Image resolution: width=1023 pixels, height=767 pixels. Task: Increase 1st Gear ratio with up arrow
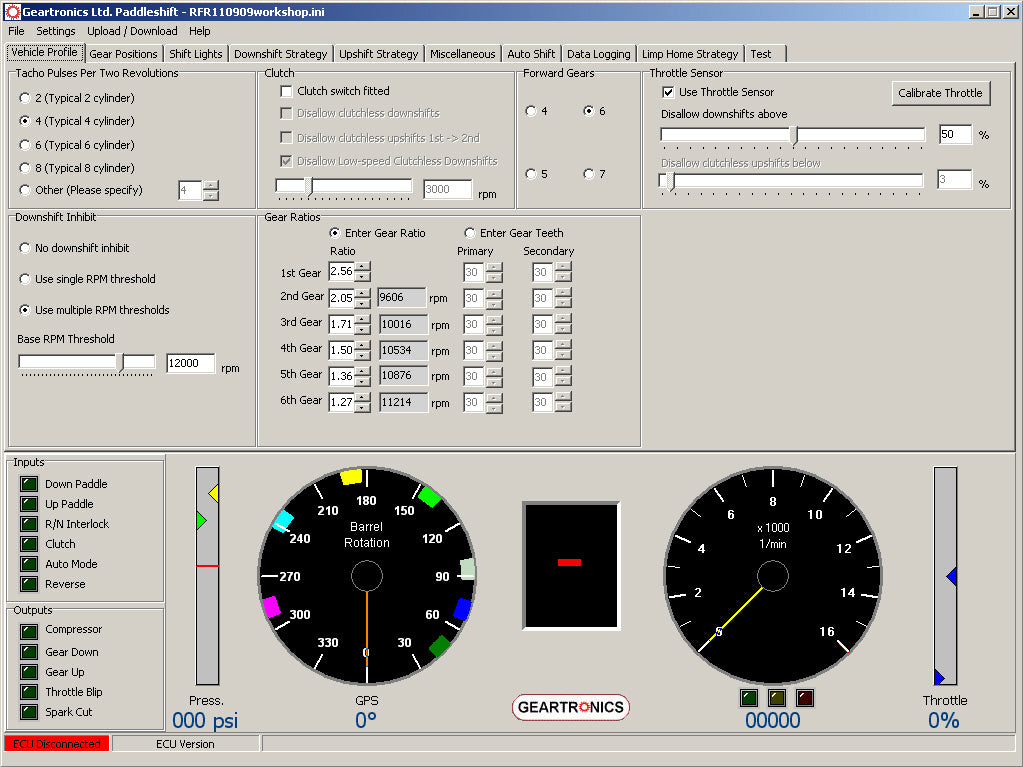tap(362, 266)
